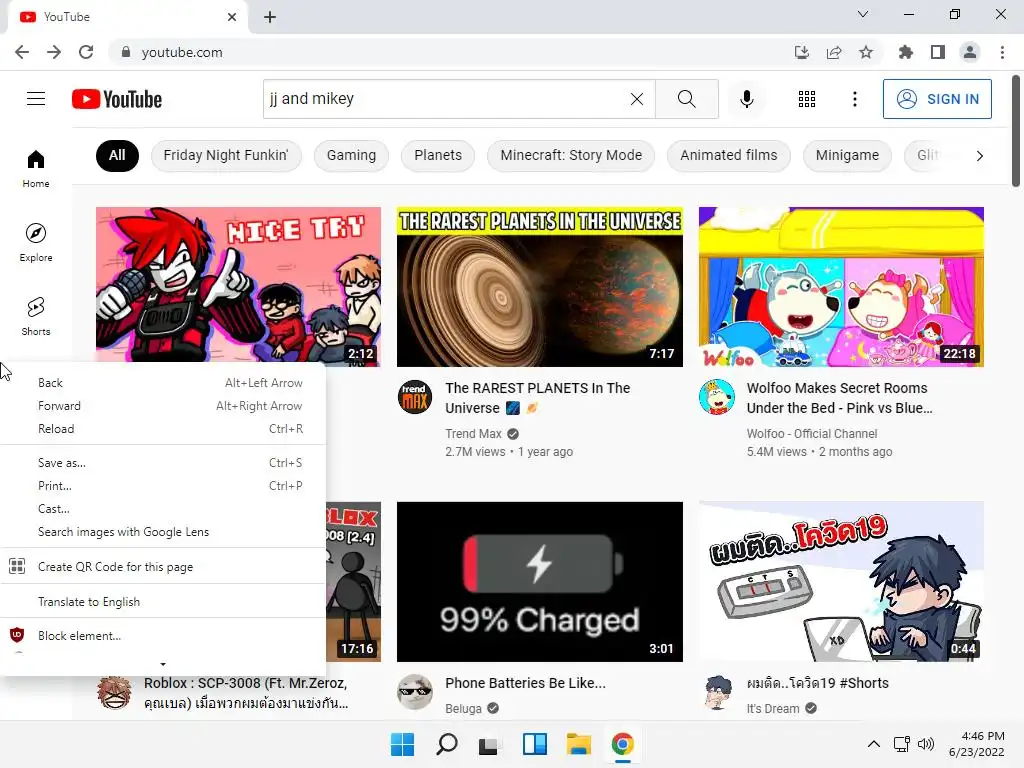Start voice search with microphone icon
Viewport: 1024px width, 768px height.
[x=746, y=99]
